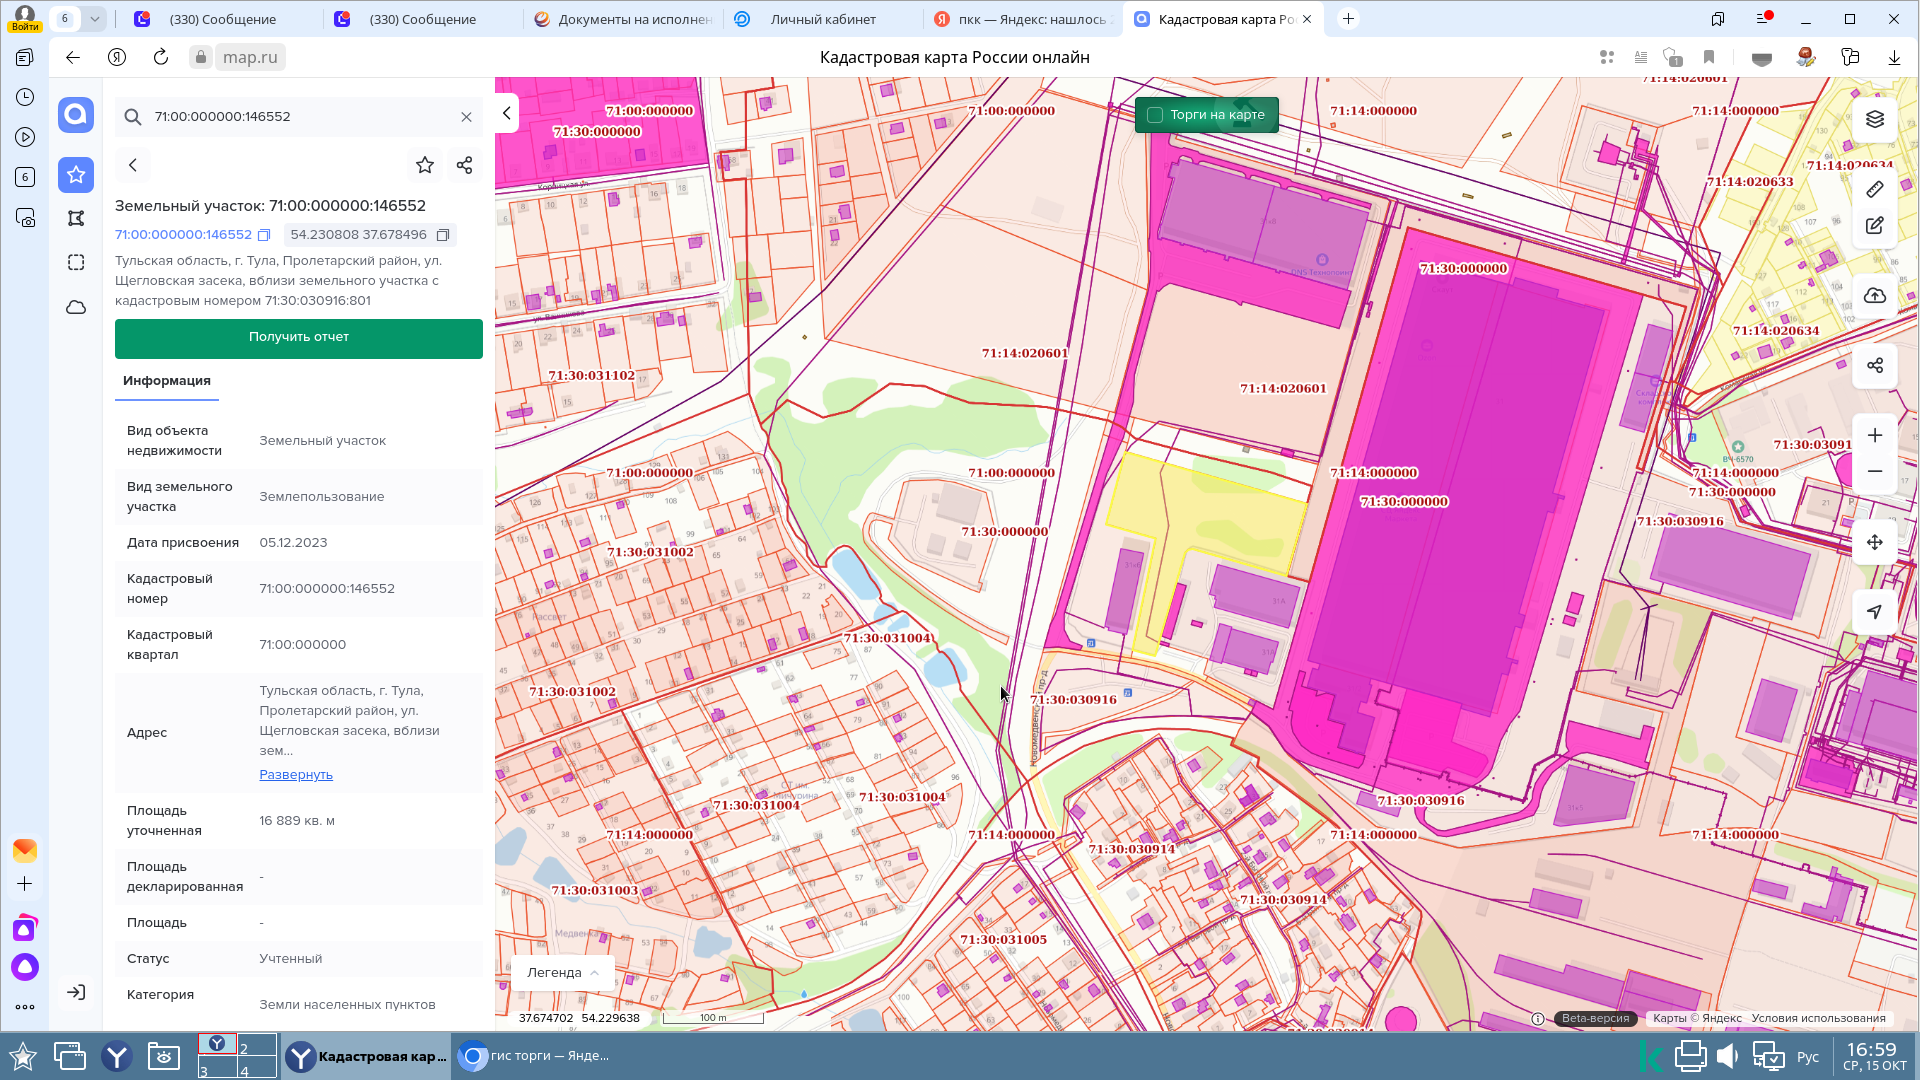Open the гис торги taskbar window
The width and height of the screenshot is (1920, 1080).
click(535, 1056)
